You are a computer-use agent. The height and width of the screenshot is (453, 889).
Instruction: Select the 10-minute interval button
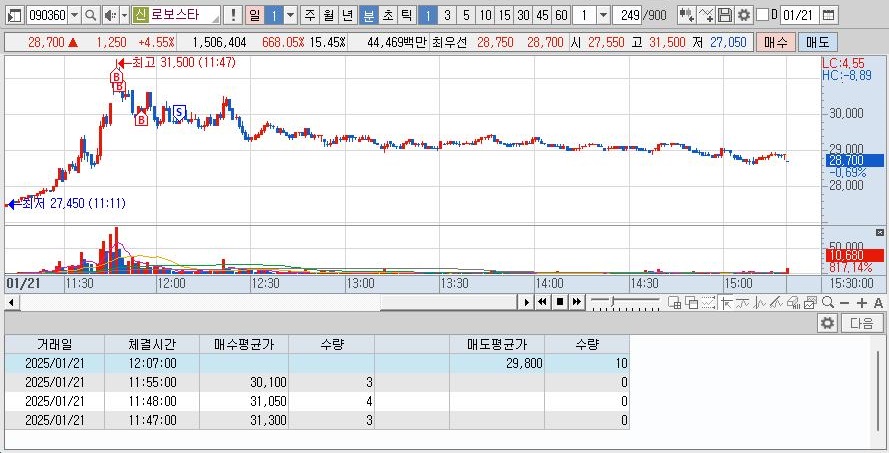pos(485,15)
